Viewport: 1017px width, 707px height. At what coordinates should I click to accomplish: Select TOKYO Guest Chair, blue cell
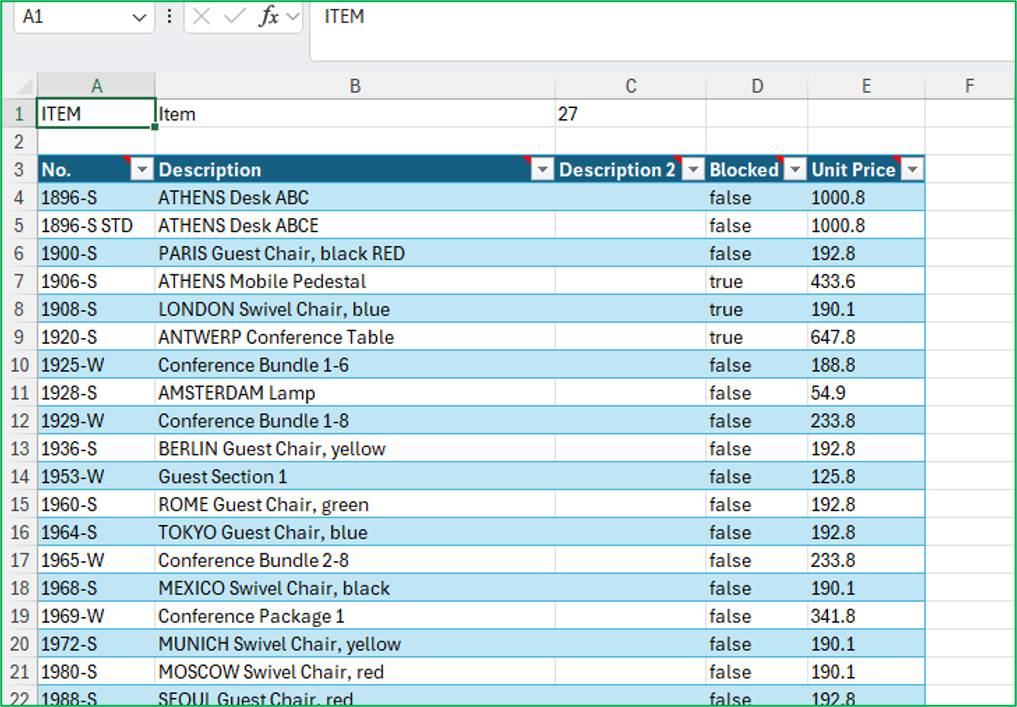point(355,533)
